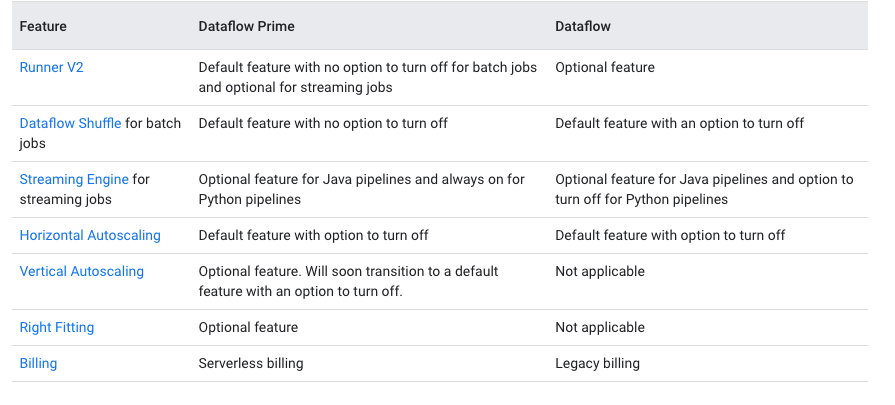
Task: Click Dataflow's Optional feature cell for Runner V2
Action: click(604, 67)
